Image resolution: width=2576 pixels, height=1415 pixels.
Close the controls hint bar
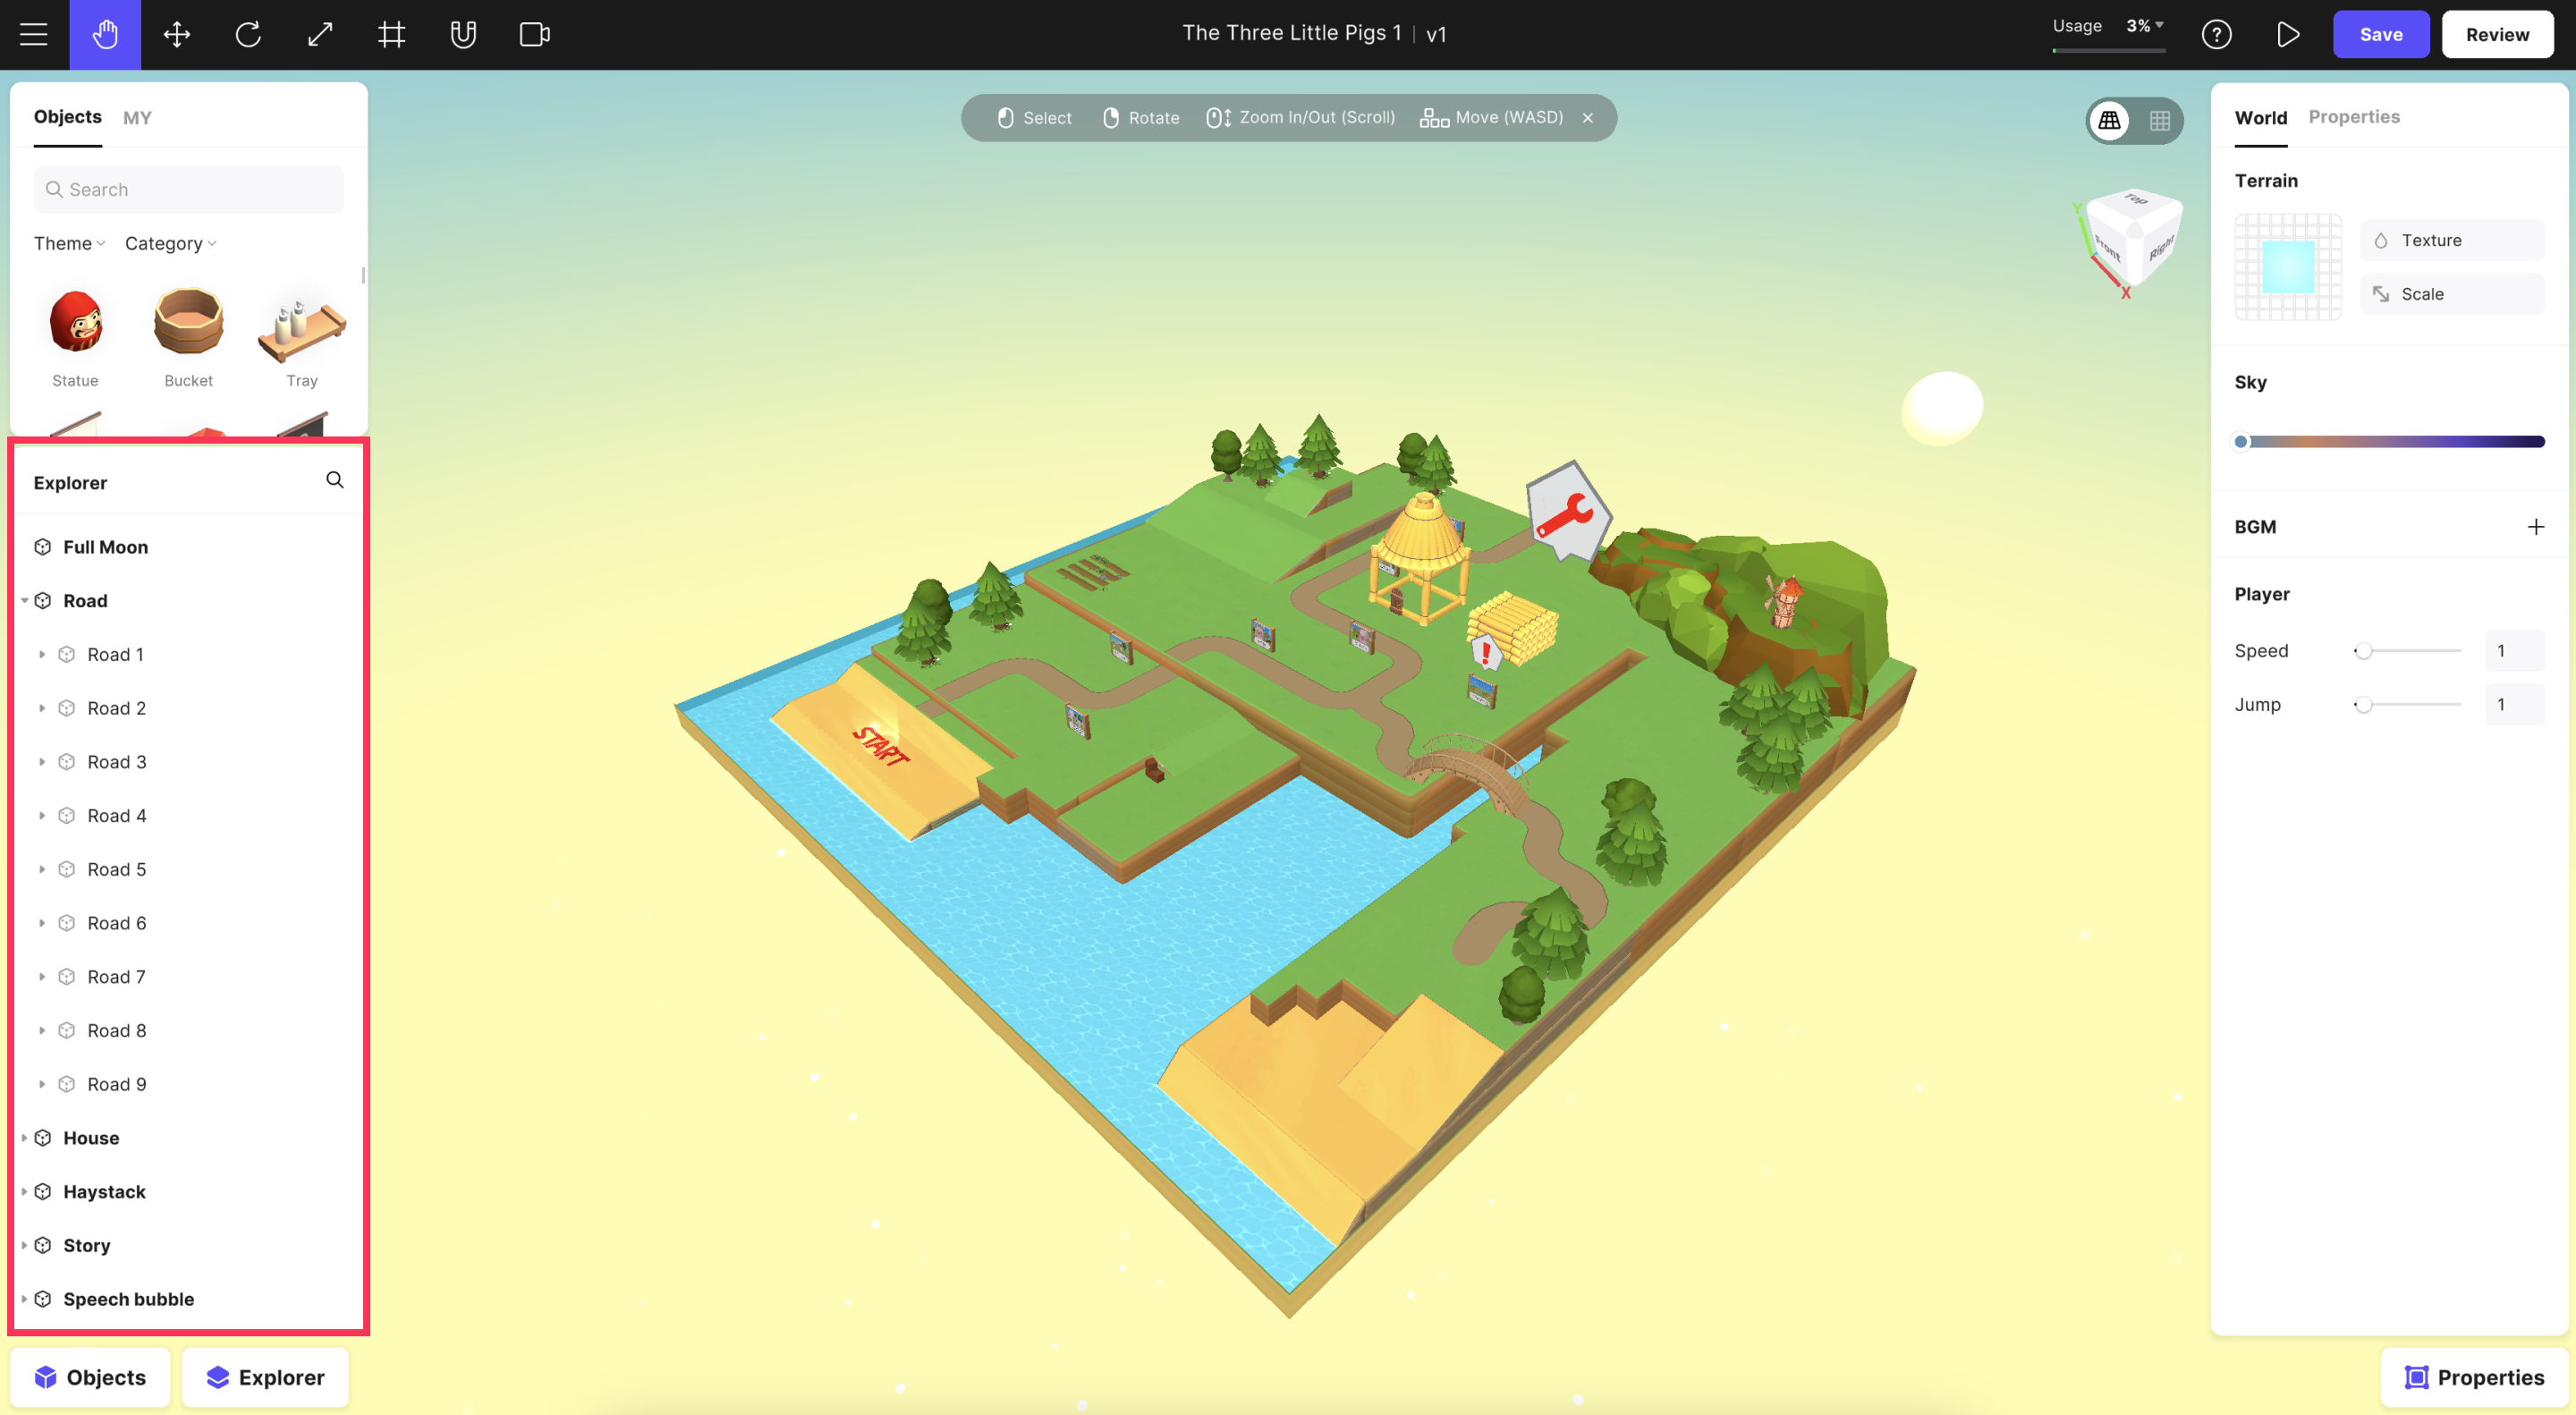click(x=1588, y=118)
